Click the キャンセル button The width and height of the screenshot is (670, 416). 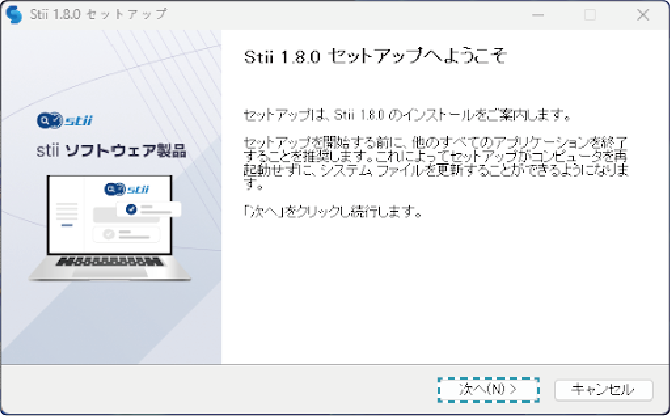point(603,390)
